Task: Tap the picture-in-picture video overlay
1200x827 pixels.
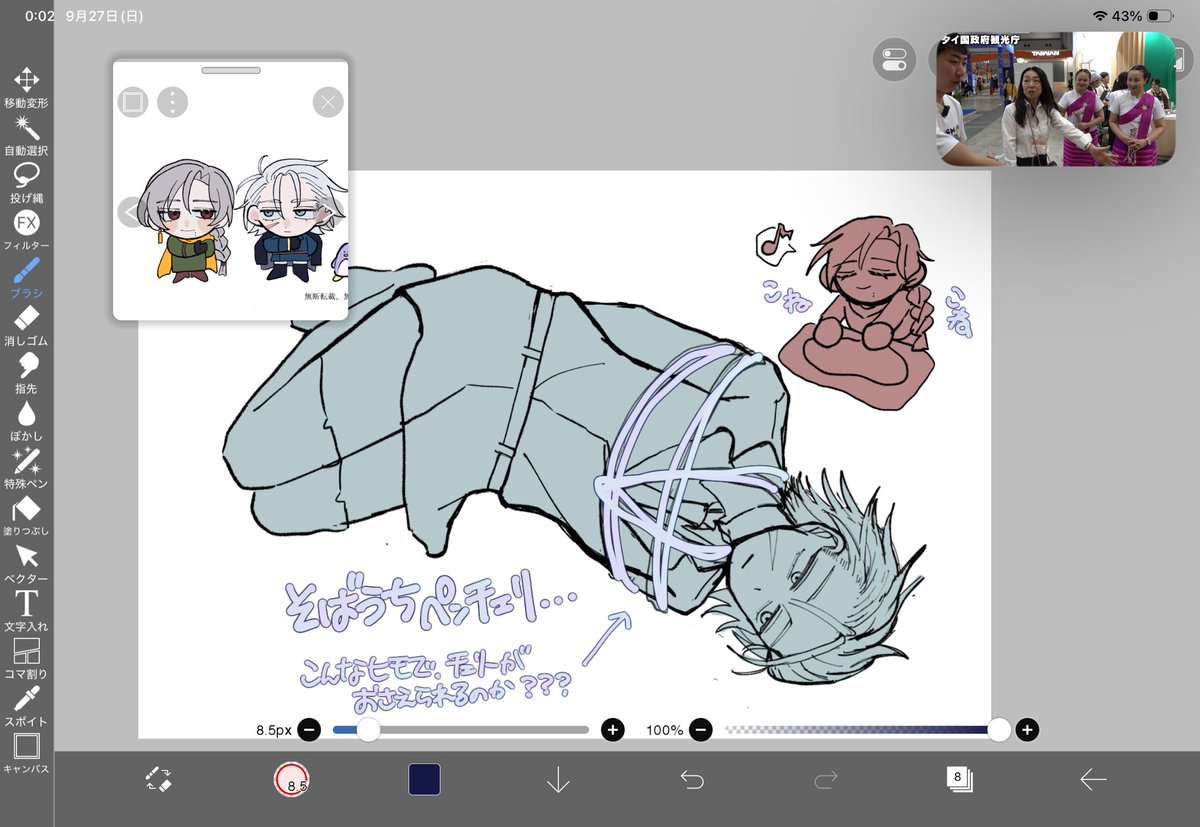Action: click(1056, 99)
